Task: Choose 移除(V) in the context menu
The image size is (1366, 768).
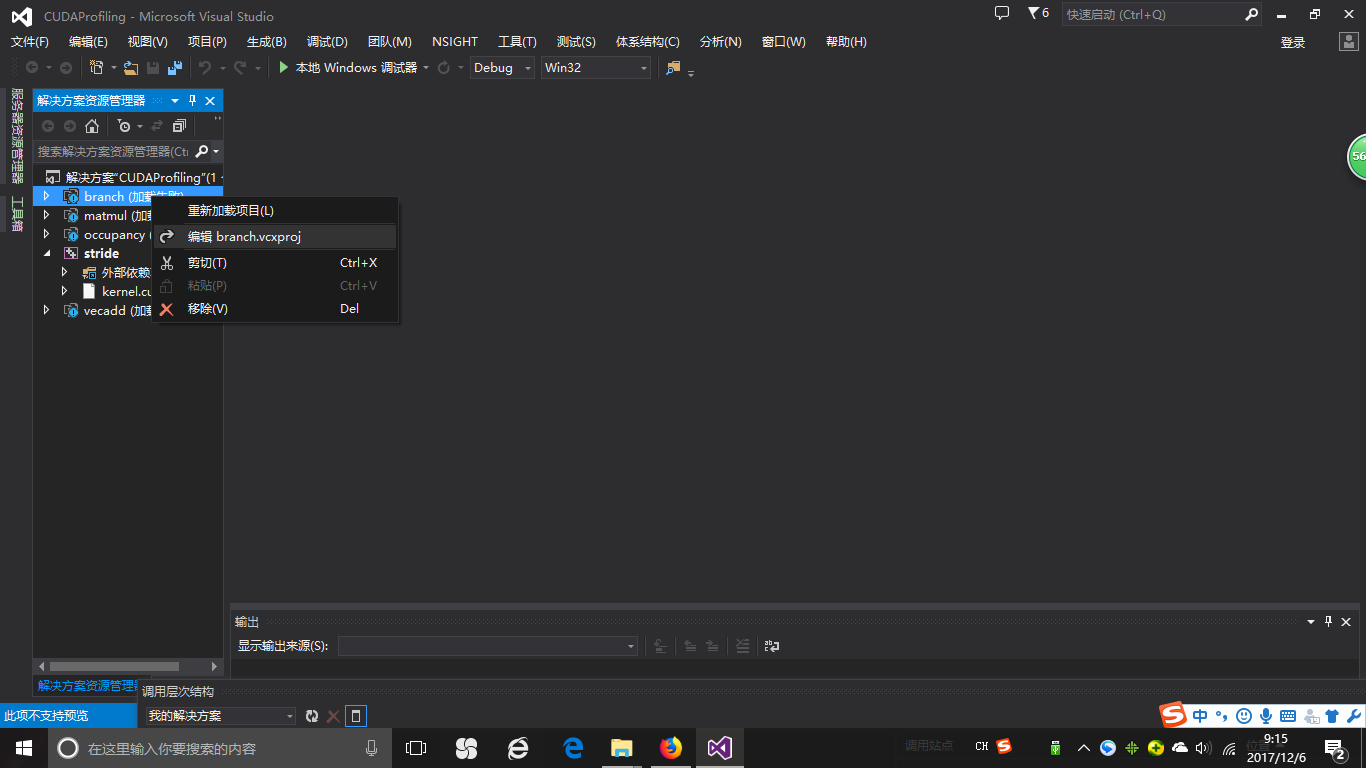Action: pyautogui.click(x=275, y=309)
